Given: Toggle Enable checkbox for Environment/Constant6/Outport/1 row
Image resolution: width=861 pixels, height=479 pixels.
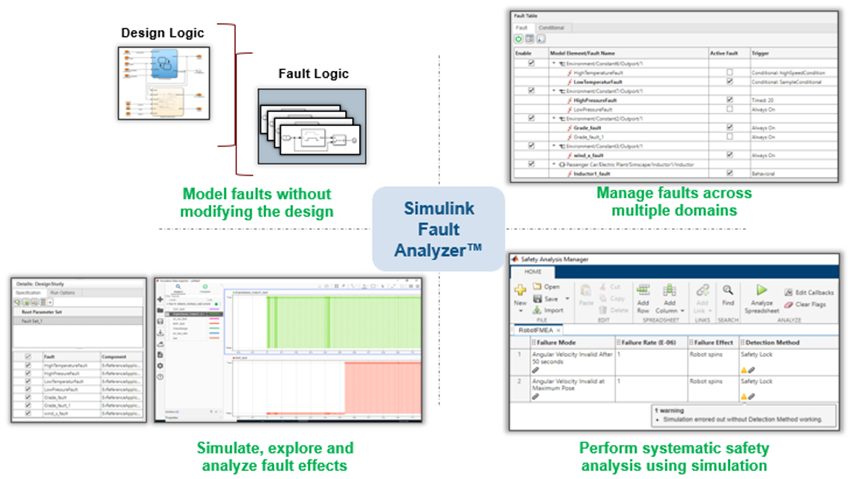Looking at the screenshot, I should point(531,63).
